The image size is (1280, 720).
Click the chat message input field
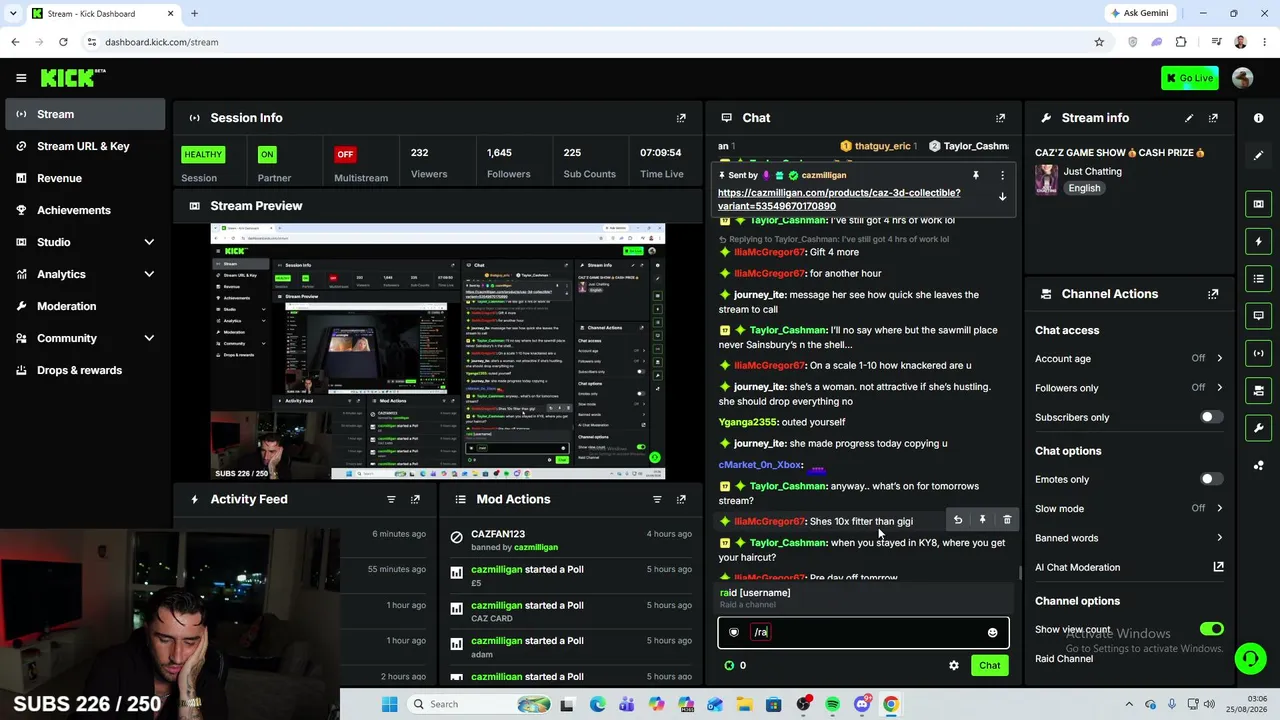[x=864, y=632]
